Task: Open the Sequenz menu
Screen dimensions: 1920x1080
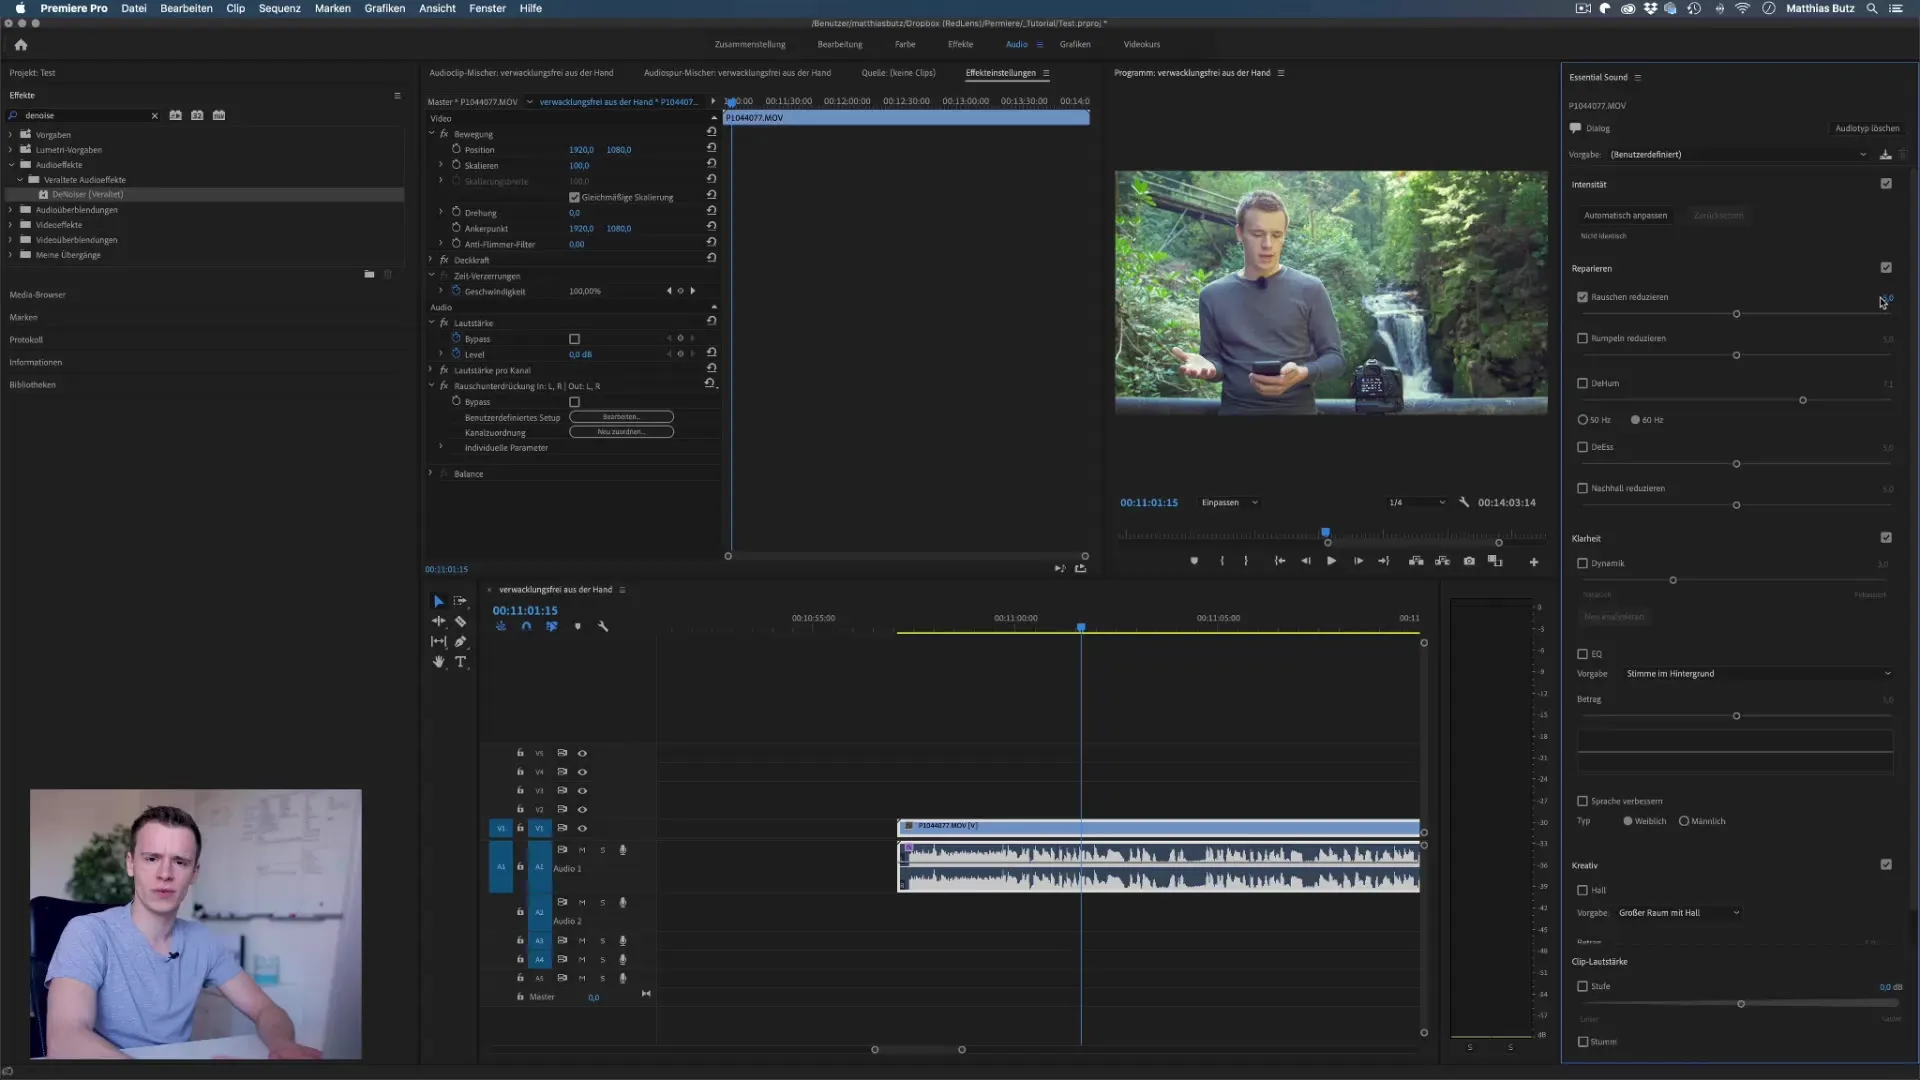Action: pos(279,8)
